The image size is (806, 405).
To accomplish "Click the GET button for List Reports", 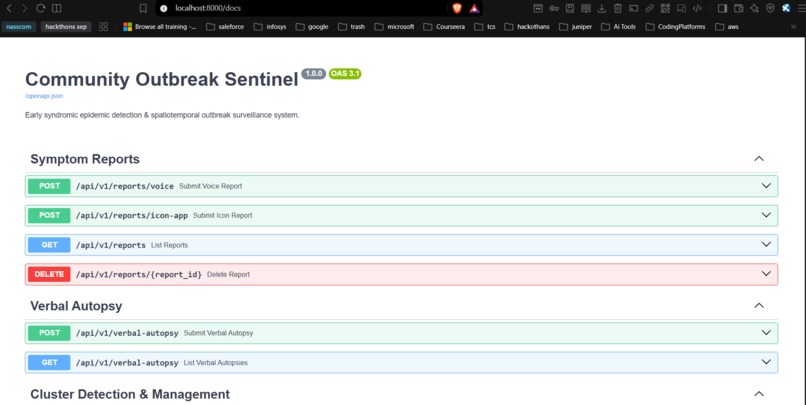I will tap(49, 245).
